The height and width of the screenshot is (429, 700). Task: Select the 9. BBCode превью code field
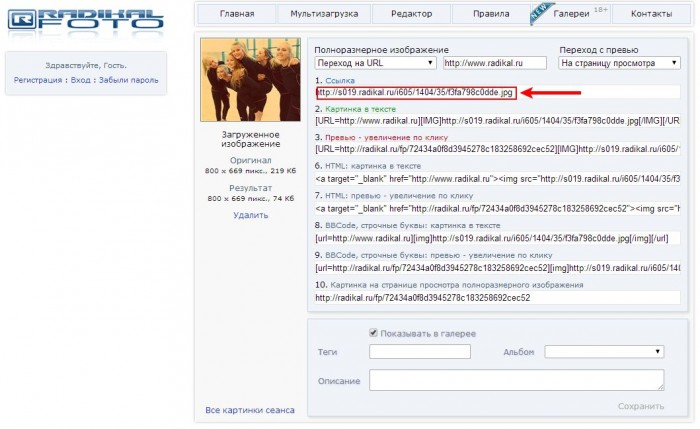(497, 268)
